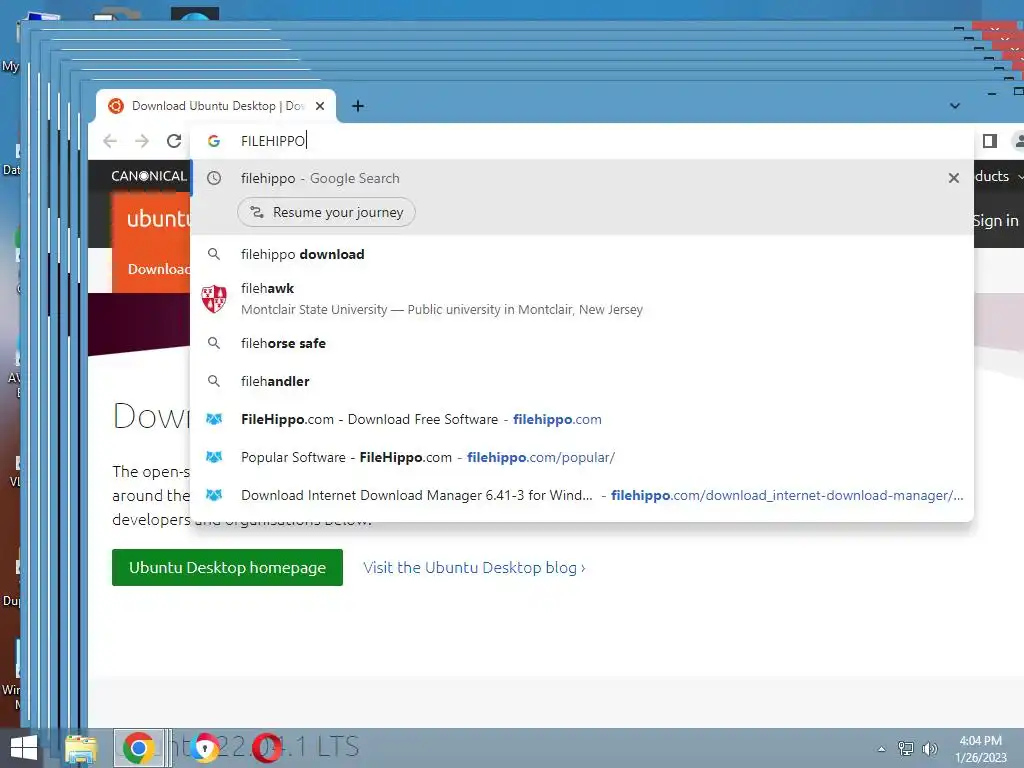Open FileHippo.com Download Free Software suggestion
This screenshot has height=768, width=1024.
click(581, 419)
